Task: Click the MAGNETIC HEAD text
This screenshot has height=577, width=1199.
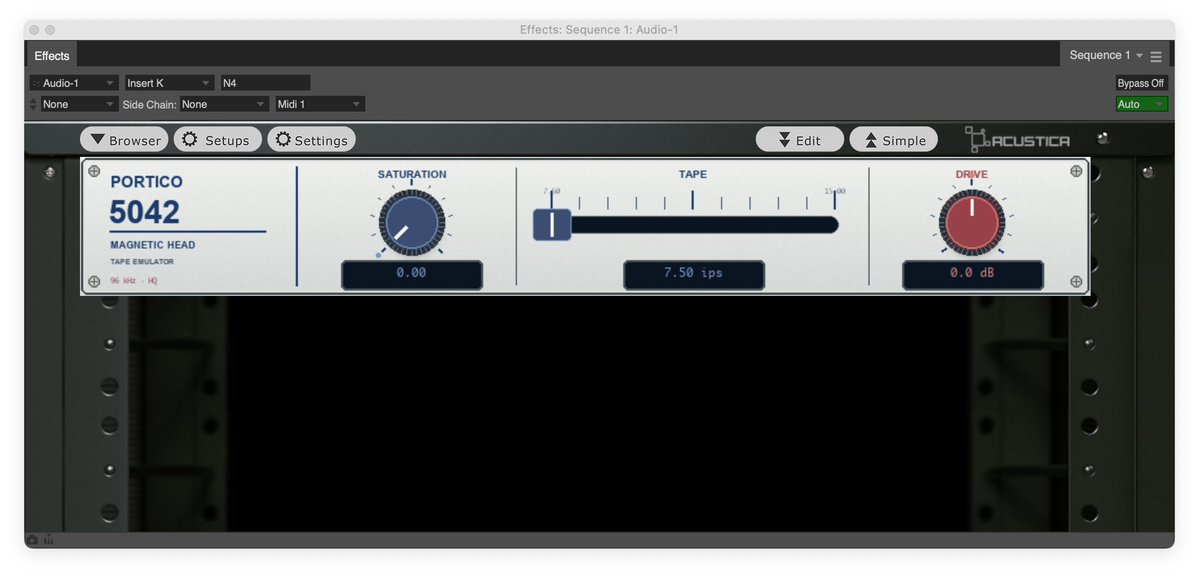Action: (153, 245)
